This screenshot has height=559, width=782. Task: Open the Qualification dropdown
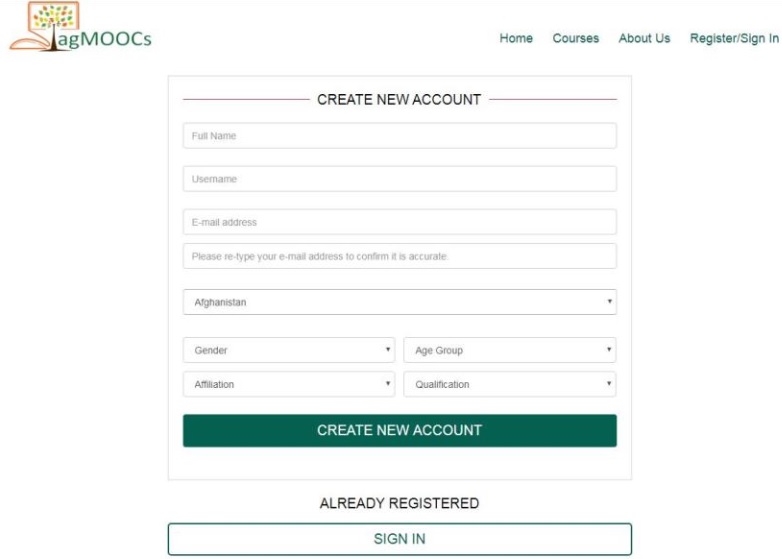tap(509, 384)
